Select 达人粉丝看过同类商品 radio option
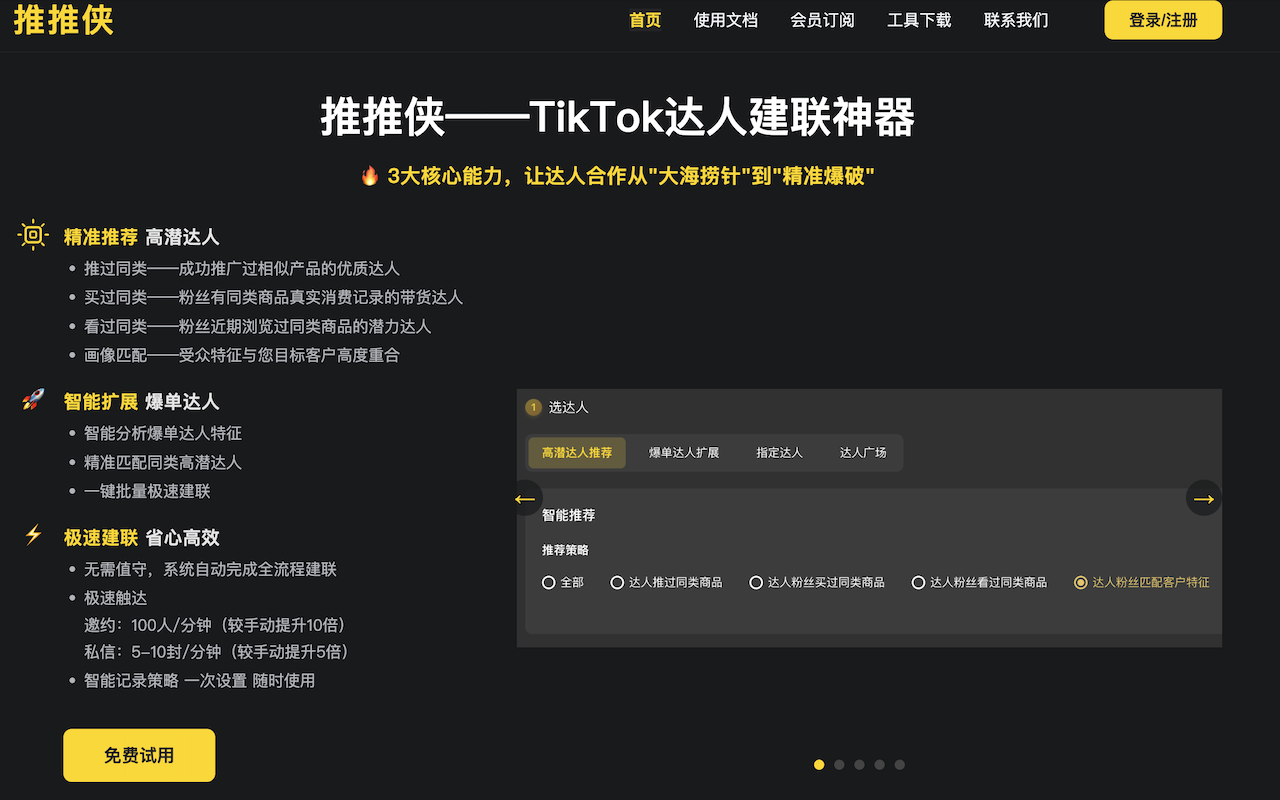The image size is (1280, 800). (x=979, y=582)
